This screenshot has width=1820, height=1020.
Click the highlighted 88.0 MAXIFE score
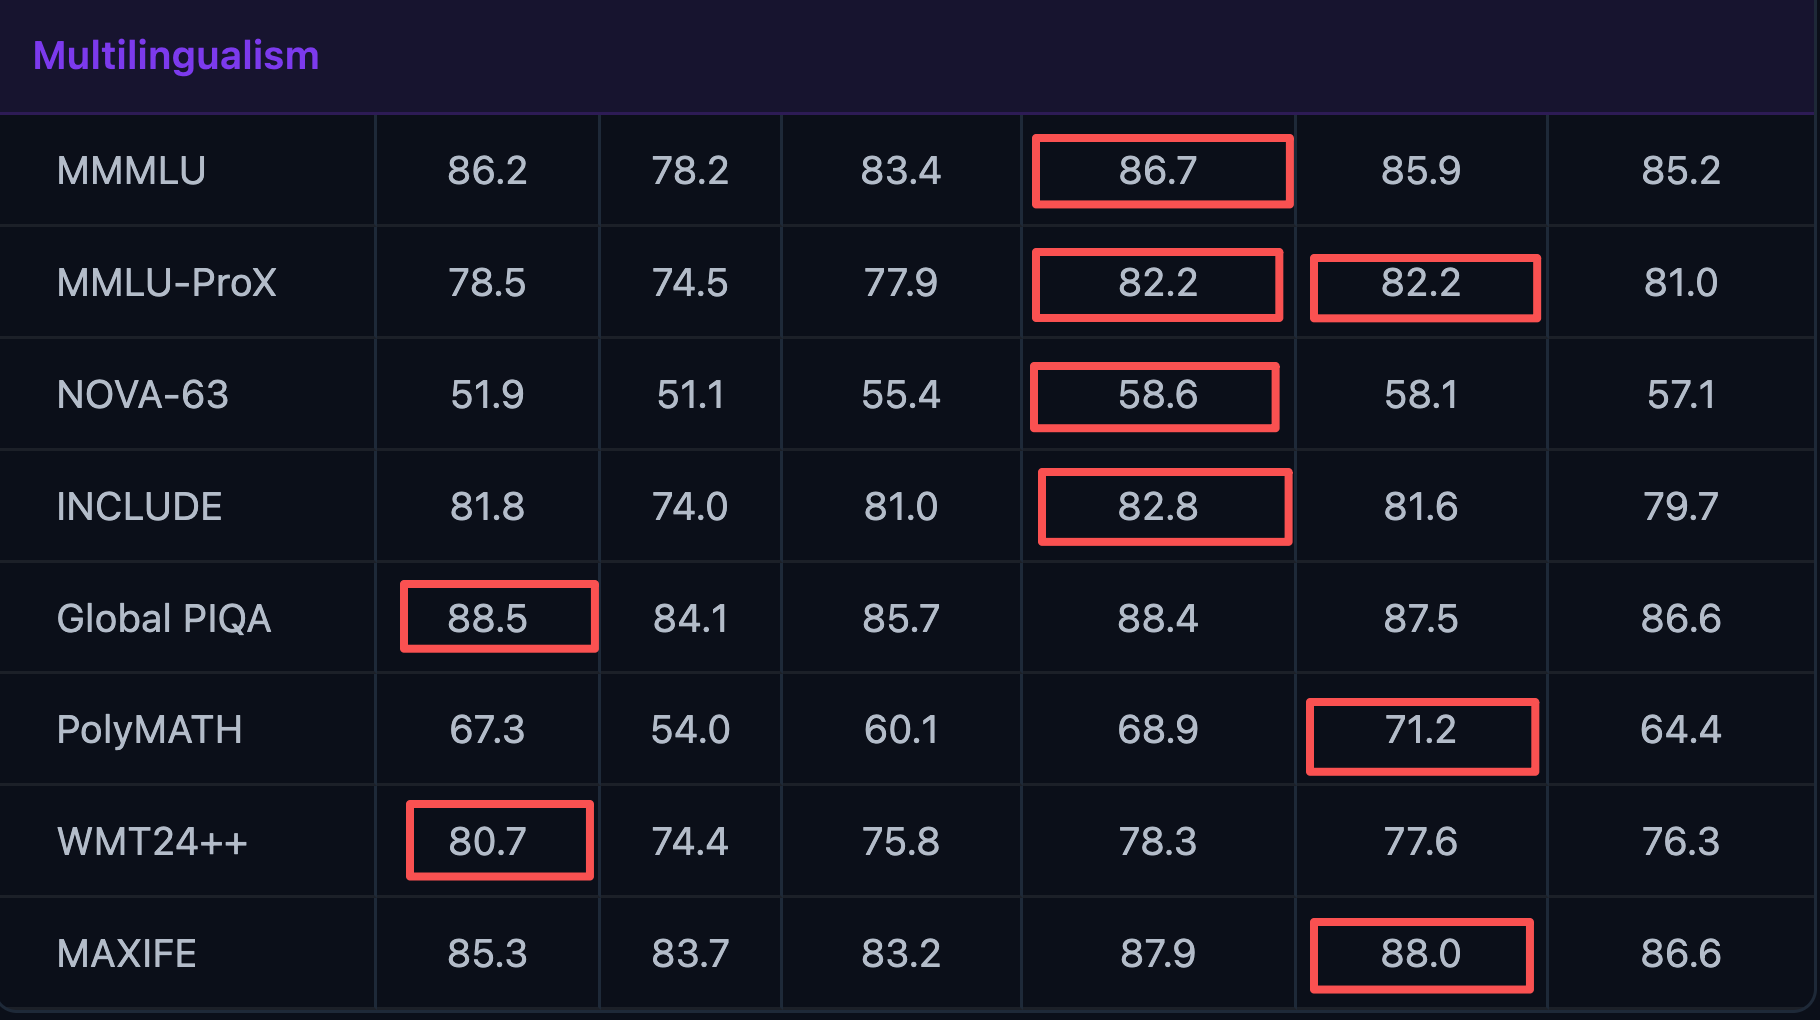coord(1420,954)
